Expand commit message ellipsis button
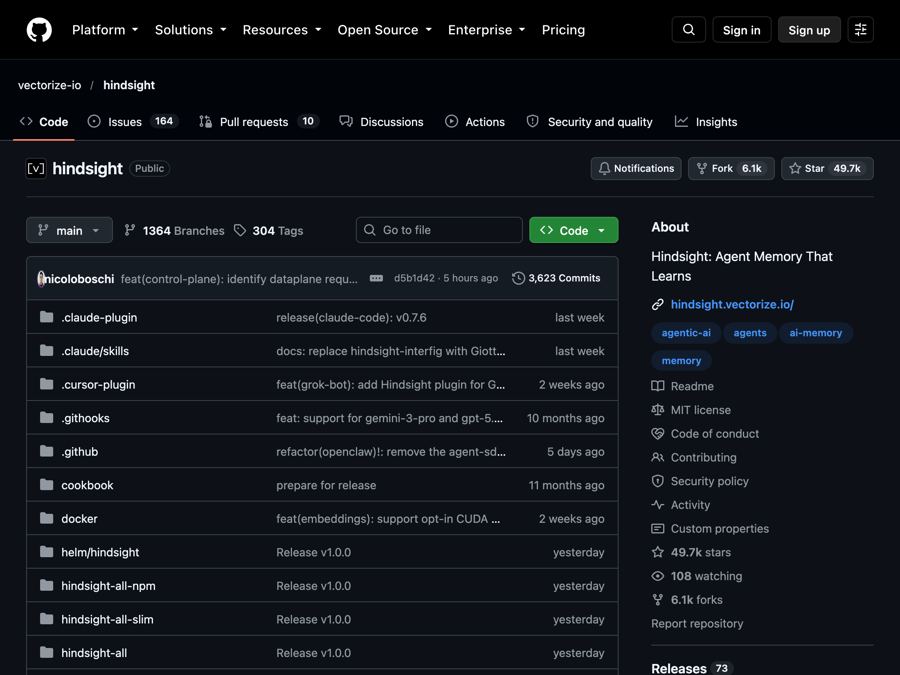The height and width of the screenshot is (675, 900). click(x=376, y=278)
